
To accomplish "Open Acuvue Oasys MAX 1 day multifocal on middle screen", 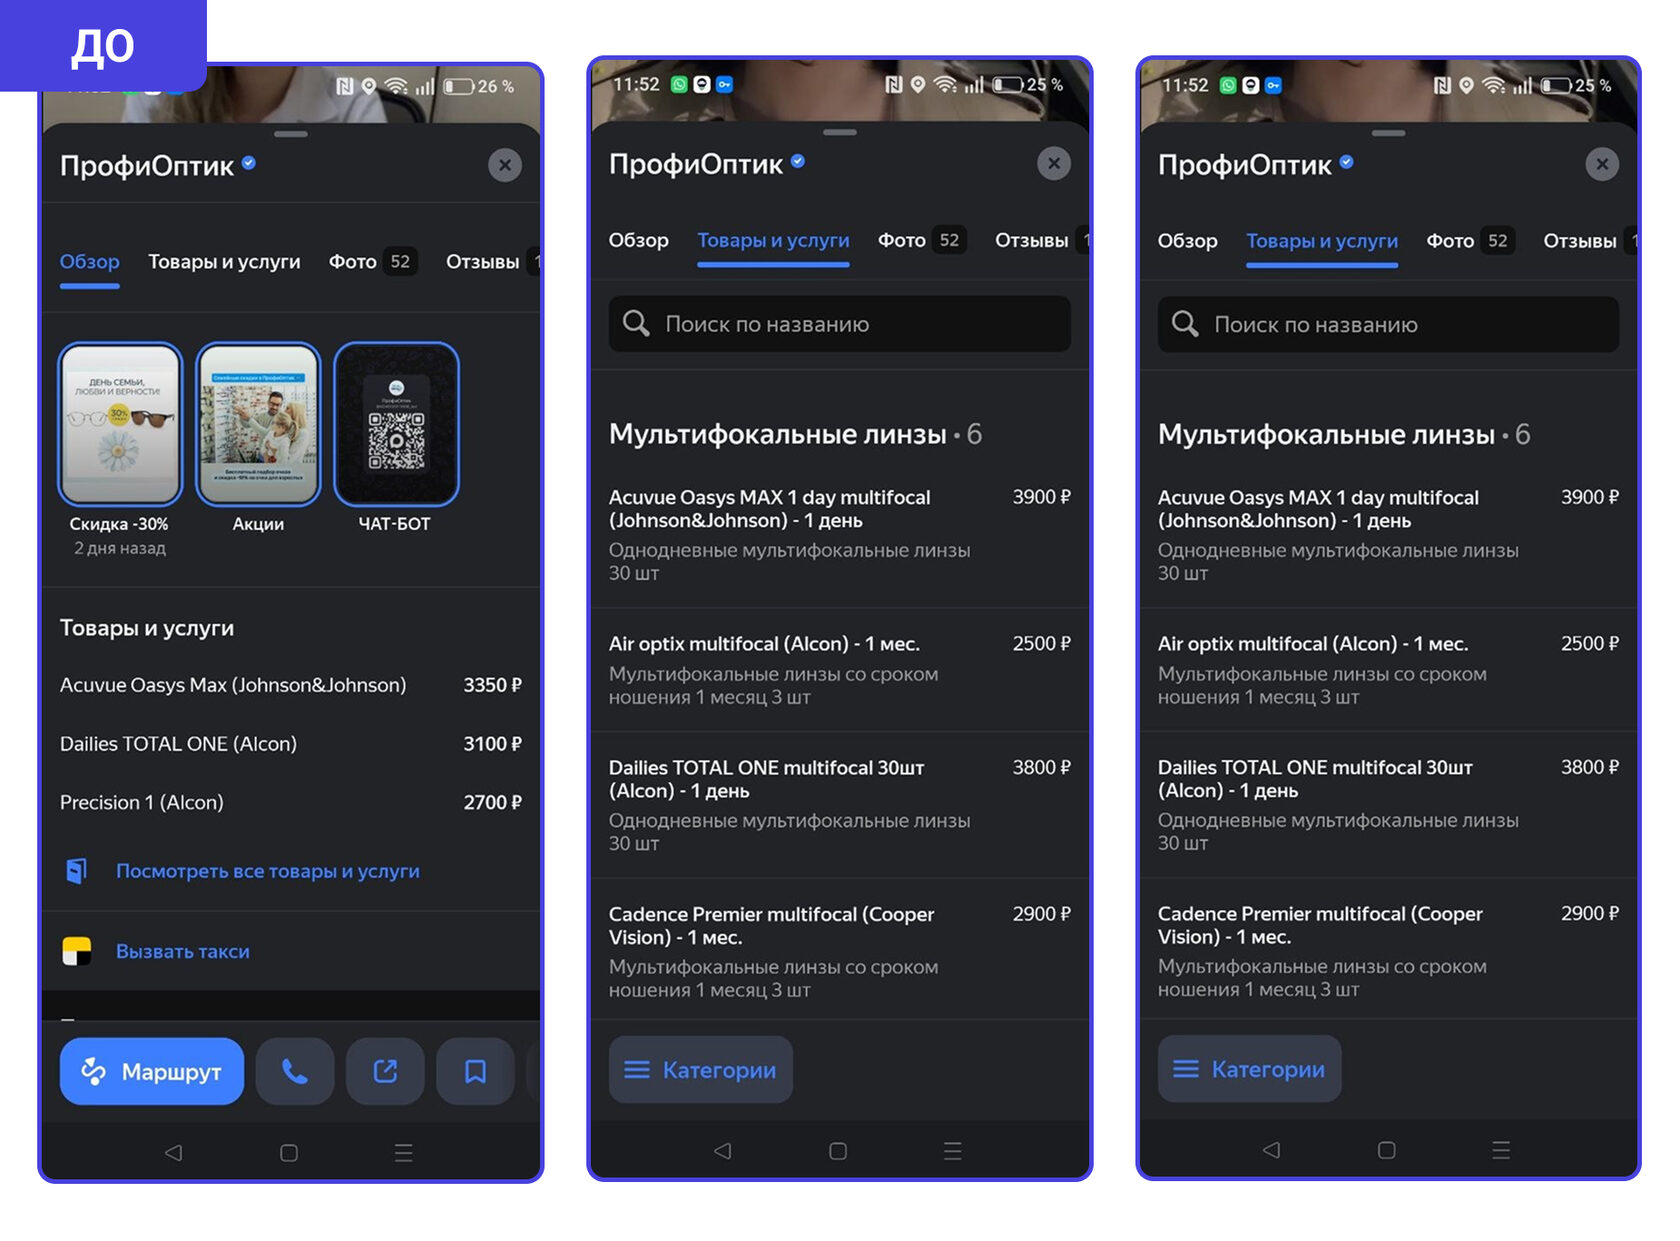I will (x=840, y=534).
